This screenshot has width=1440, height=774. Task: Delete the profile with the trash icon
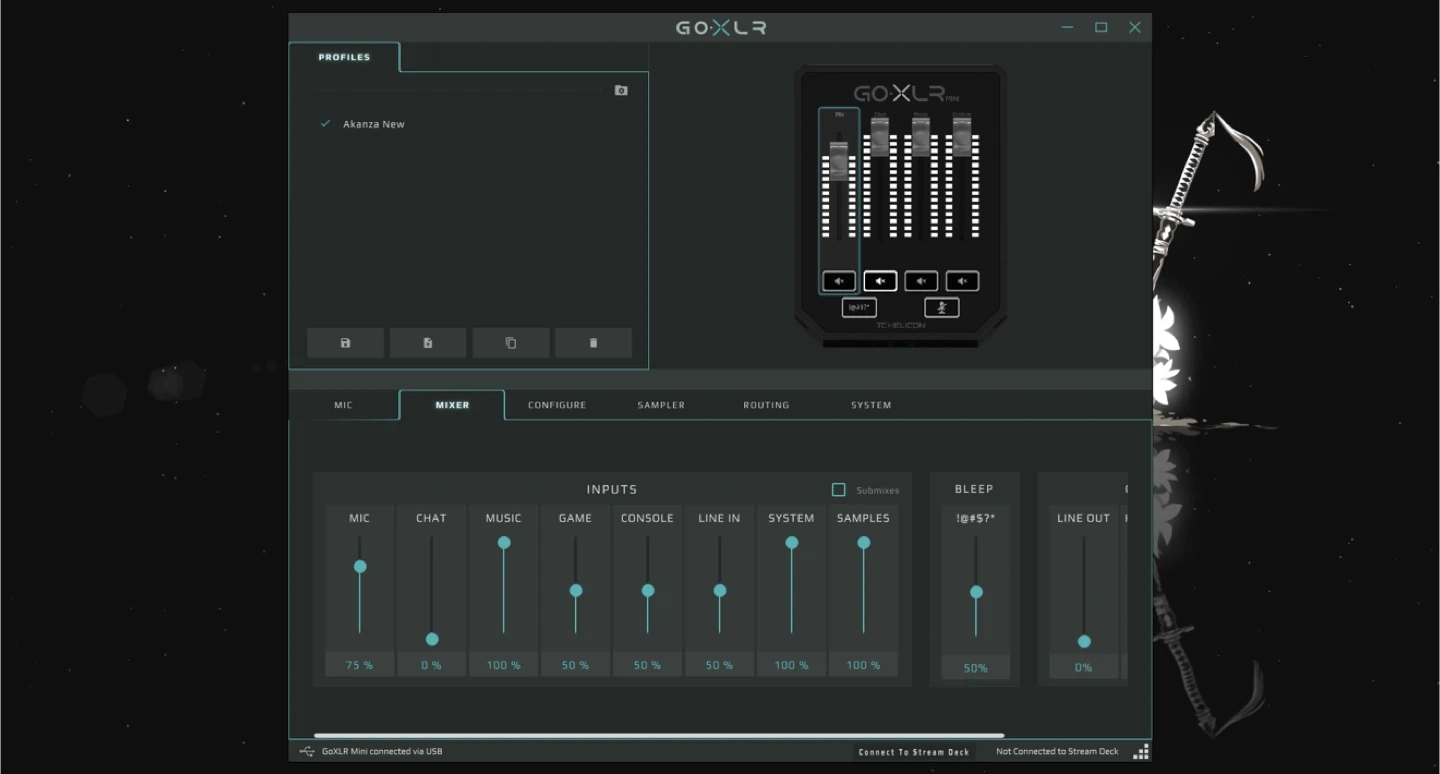(593, 343)
